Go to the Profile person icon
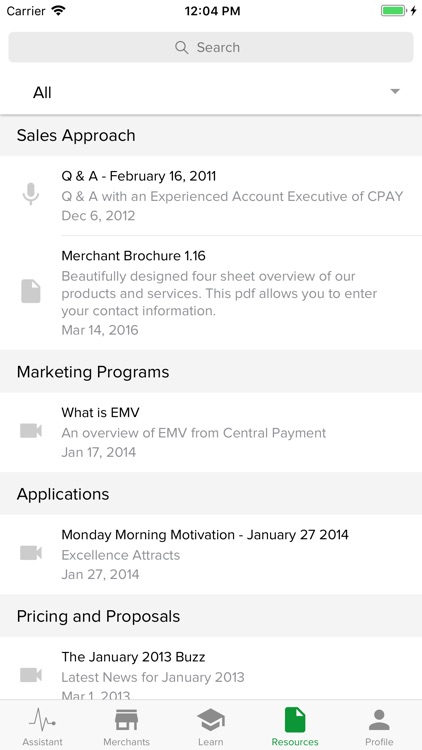Screen dimensions: 422x750 379,720
